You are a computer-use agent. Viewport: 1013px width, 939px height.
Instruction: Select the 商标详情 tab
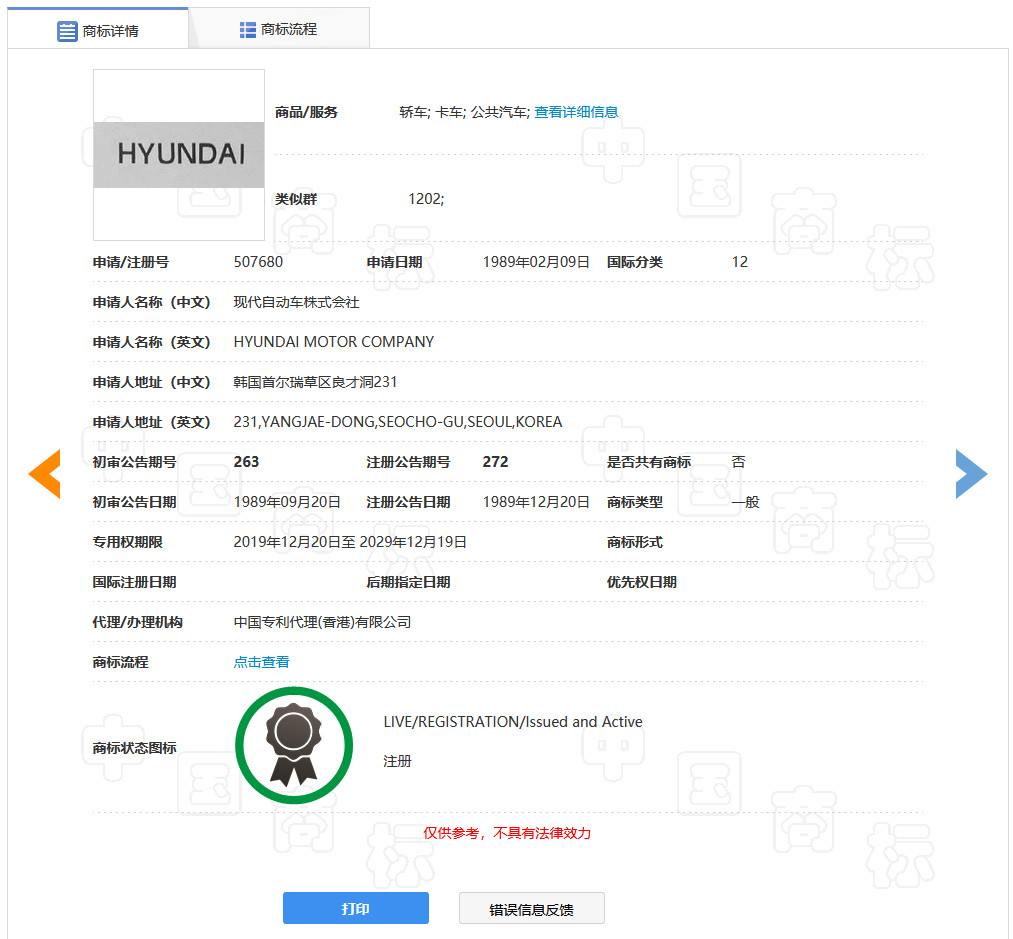tap(110, 31)
